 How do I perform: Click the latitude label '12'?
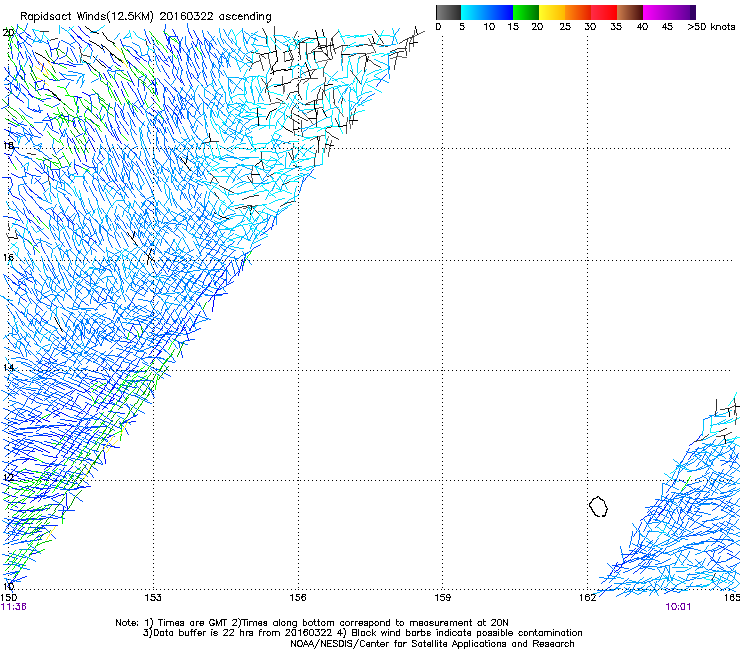point(8,478)
